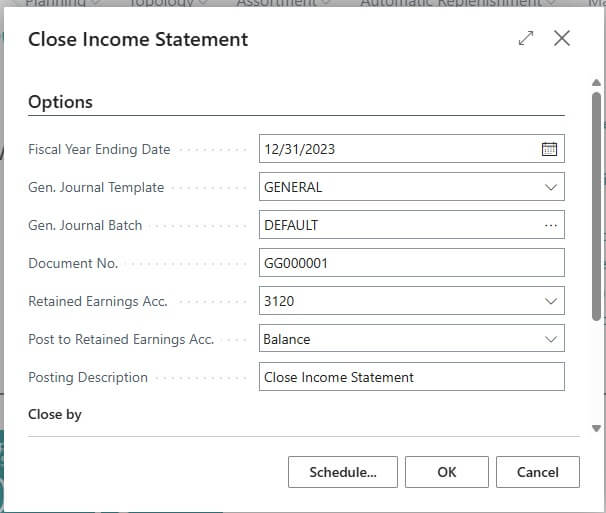The height and width of the screenshot is (513, 606).
Task: Close the Close Income Statement dialog
Action: tap(562, 38)
